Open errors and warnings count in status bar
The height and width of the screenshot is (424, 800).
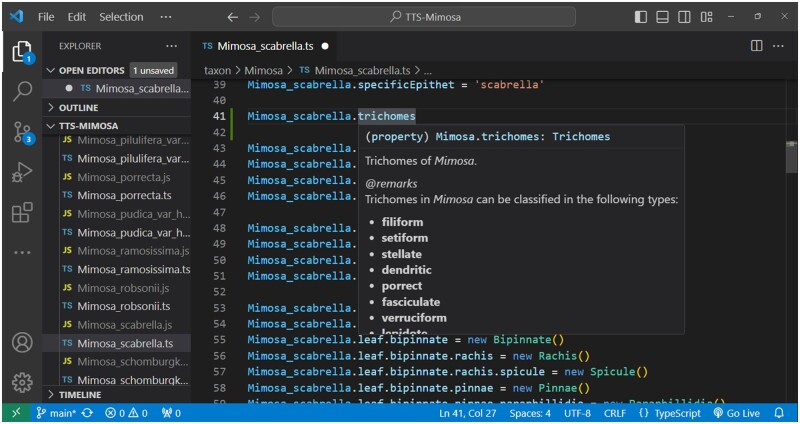[x=127, y=413]
